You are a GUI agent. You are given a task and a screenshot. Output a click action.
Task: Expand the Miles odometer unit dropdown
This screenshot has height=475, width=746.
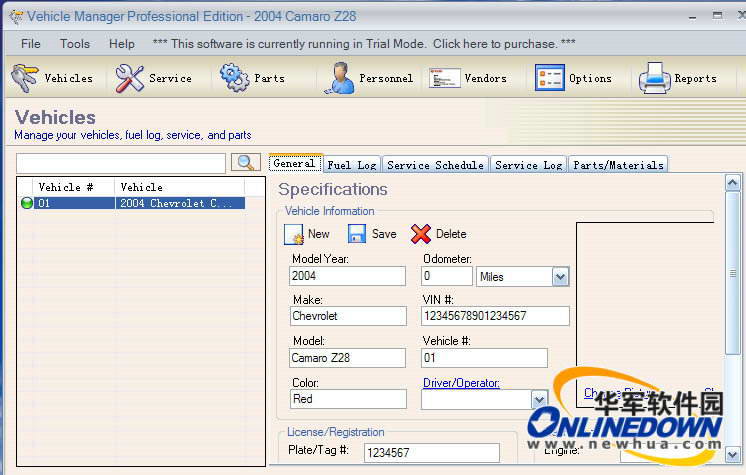[560, 277]
